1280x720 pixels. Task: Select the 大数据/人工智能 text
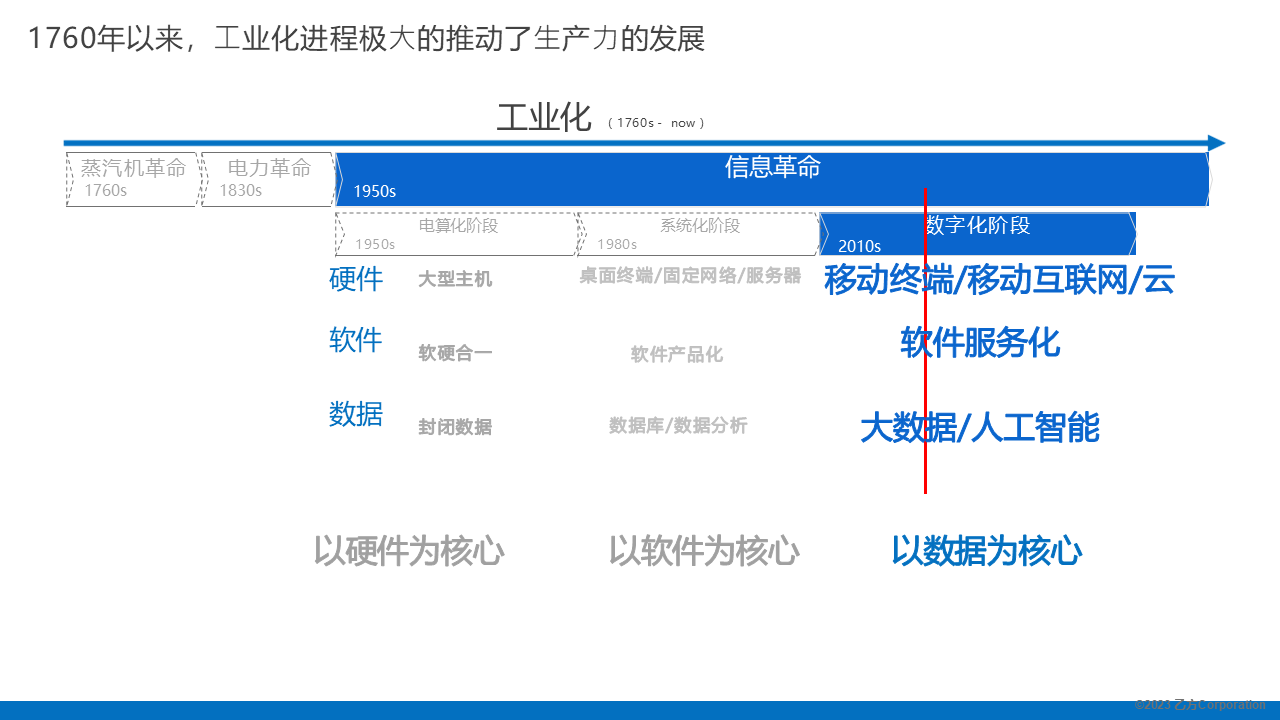(980, 428)
